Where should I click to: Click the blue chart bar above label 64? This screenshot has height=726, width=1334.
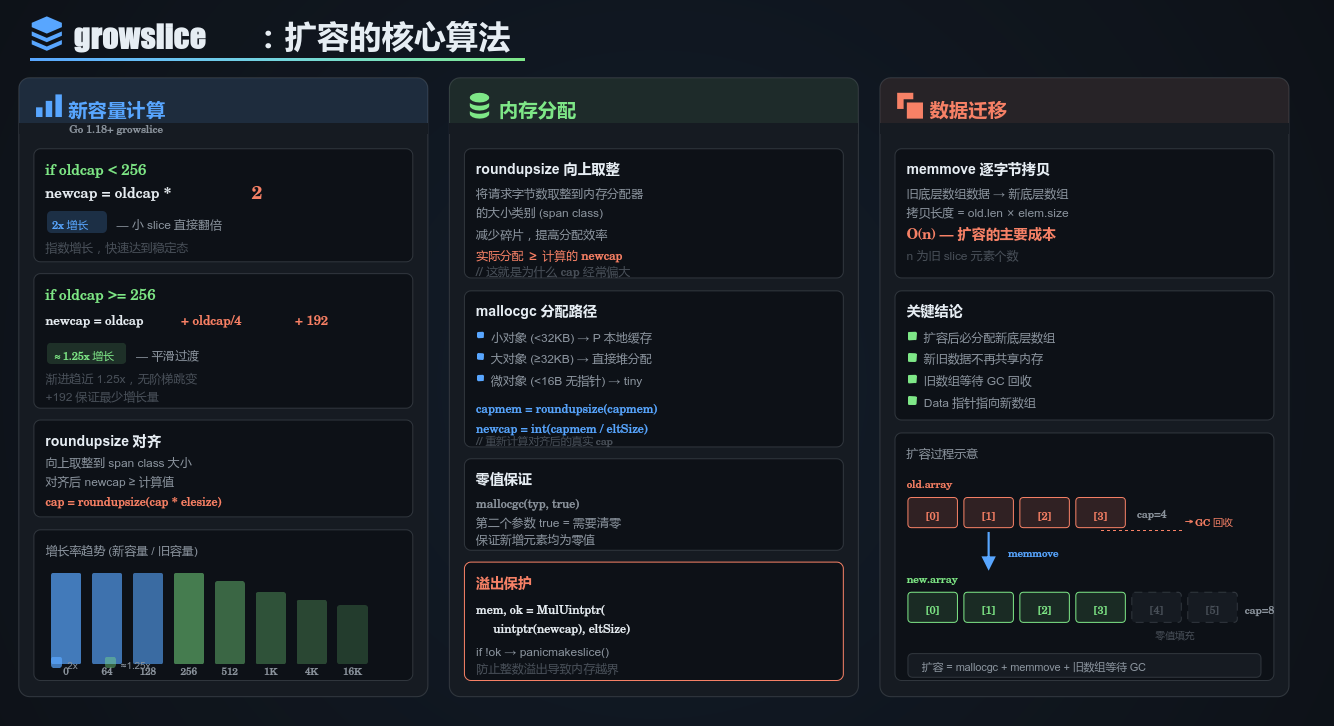[107, 618]
